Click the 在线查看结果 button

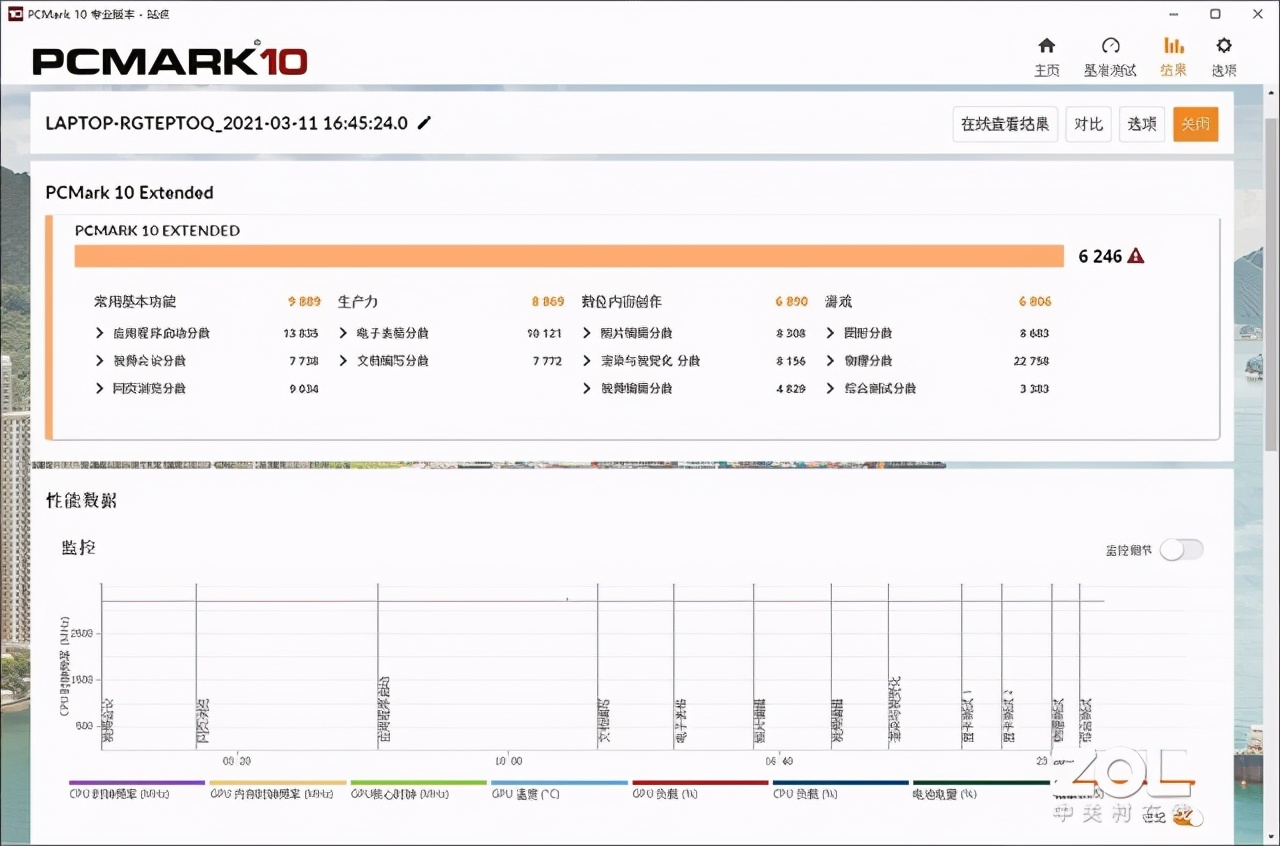(1005, 124)
